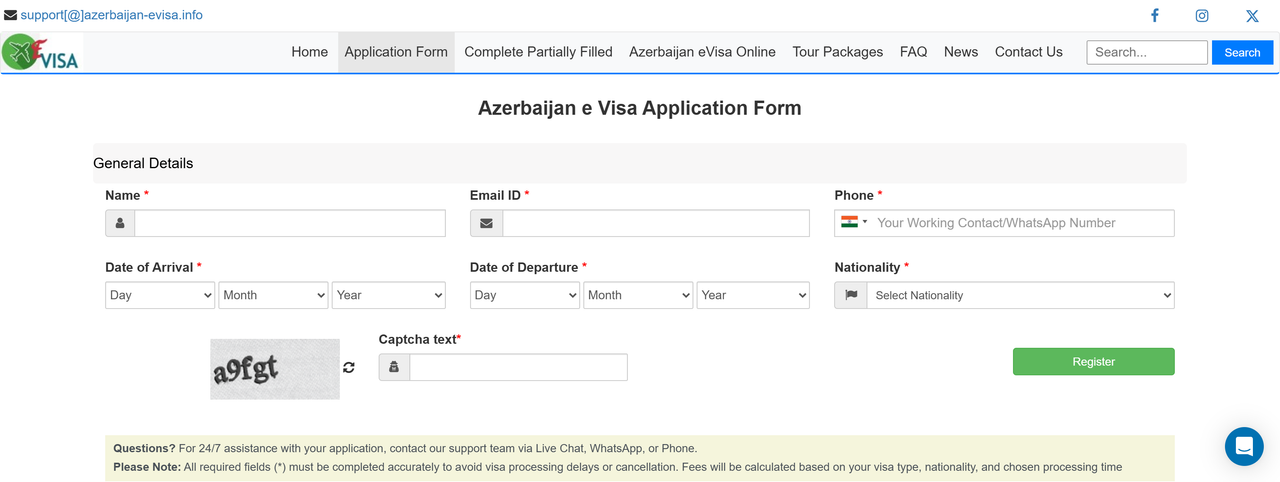The width and height of the screenshot is (1280, 482).
Task: Open the live chat bubble icon
Action: tap(1244, 446)
